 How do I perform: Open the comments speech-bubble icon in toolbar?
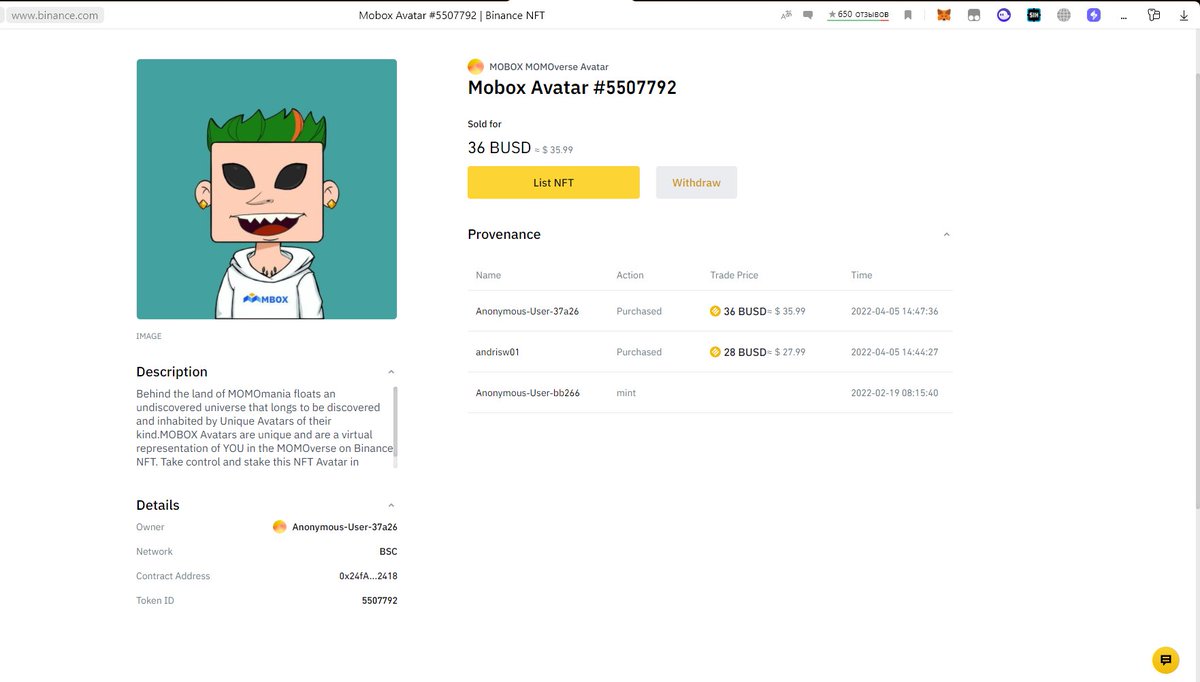click(x=808, y=15)
